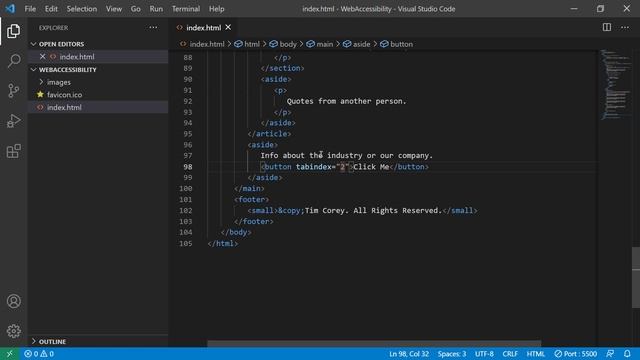Viewport: 640px width, 360px height.
Task: Close the index.html editor tab
Action: point(228,27)
